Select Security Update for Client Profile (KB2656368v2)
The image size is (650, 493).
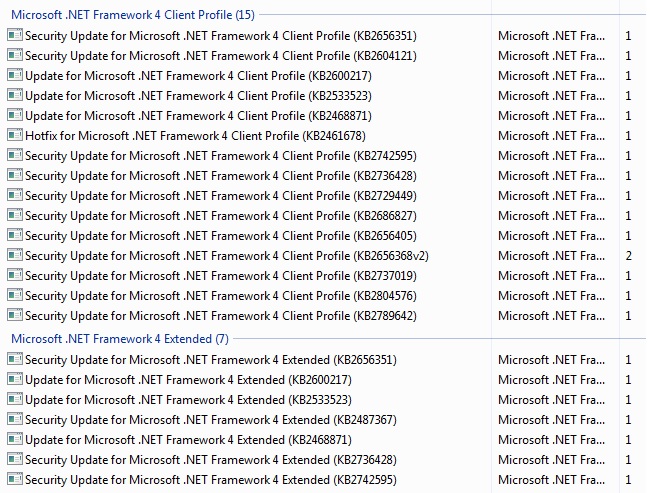(x=227, y=256)
